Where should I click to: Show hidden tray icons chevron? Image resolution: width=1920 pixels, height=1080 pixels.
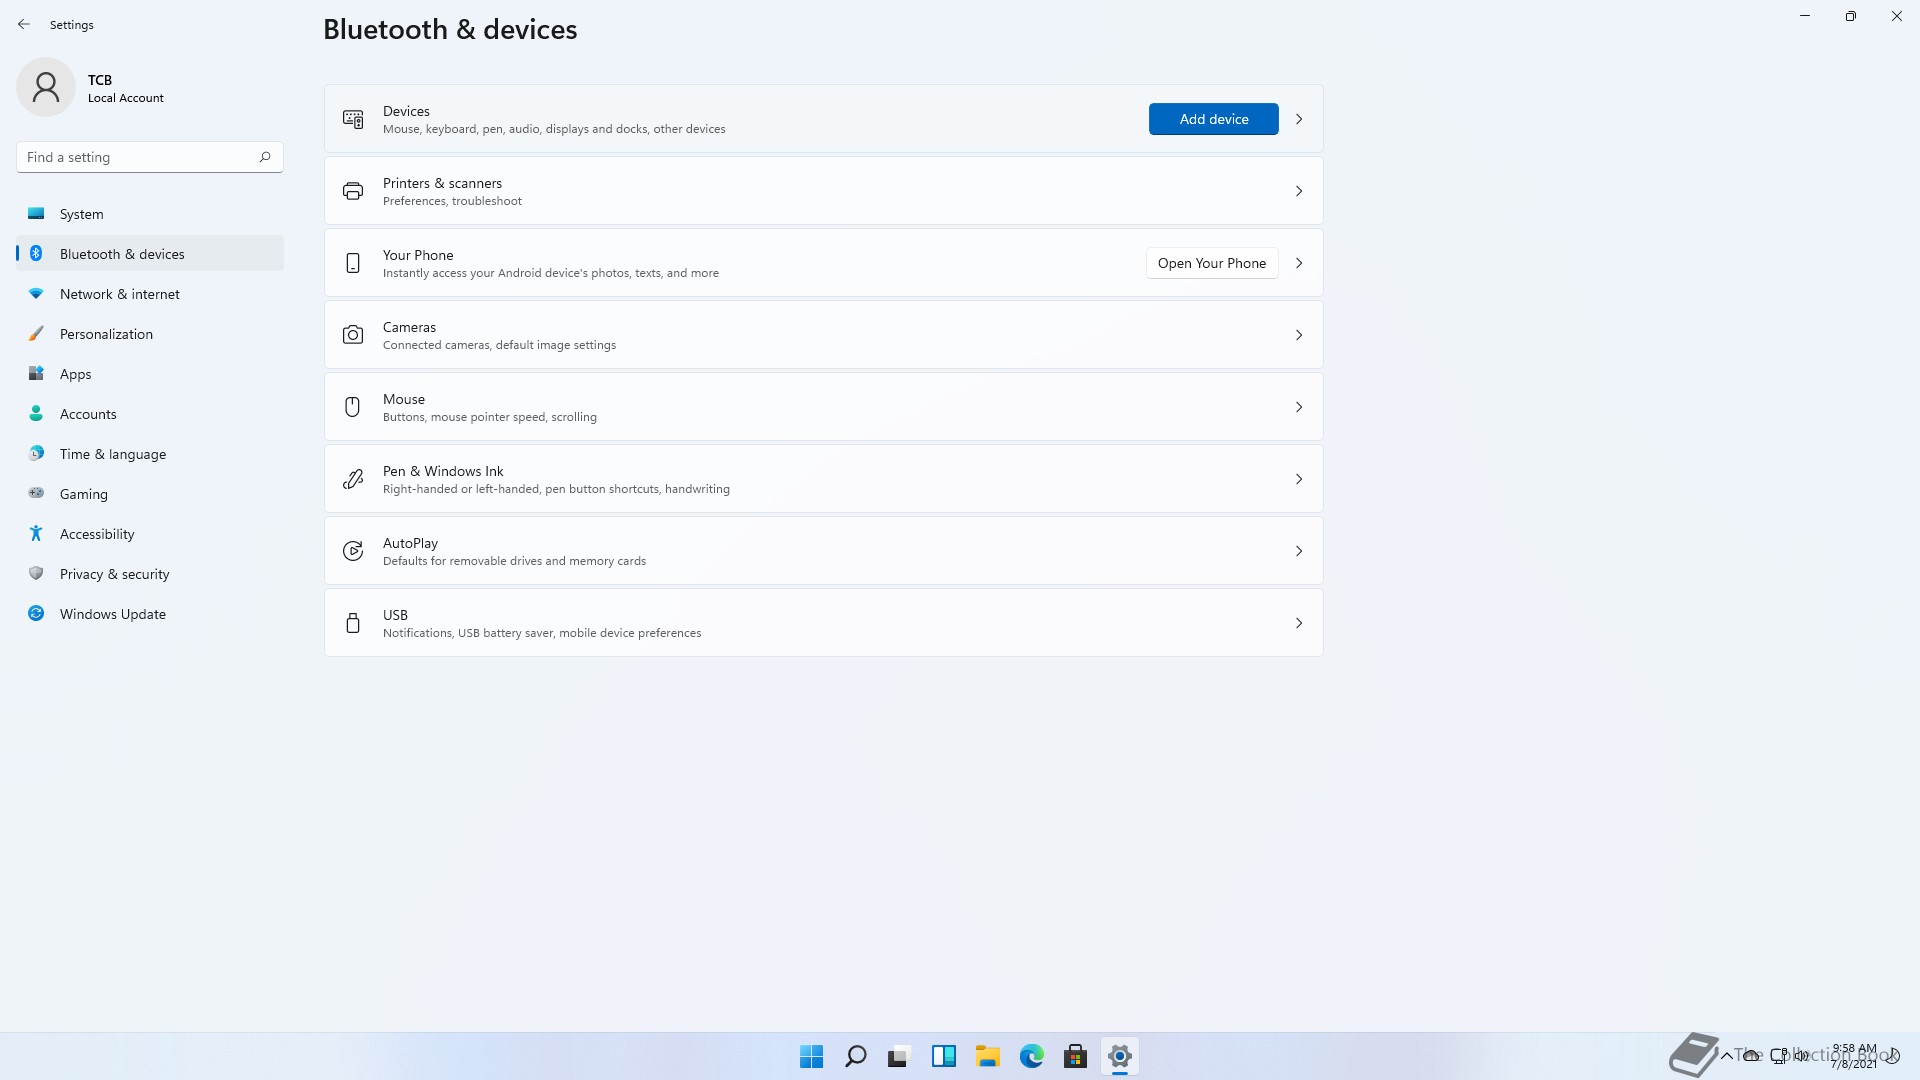(1726, 1055)
